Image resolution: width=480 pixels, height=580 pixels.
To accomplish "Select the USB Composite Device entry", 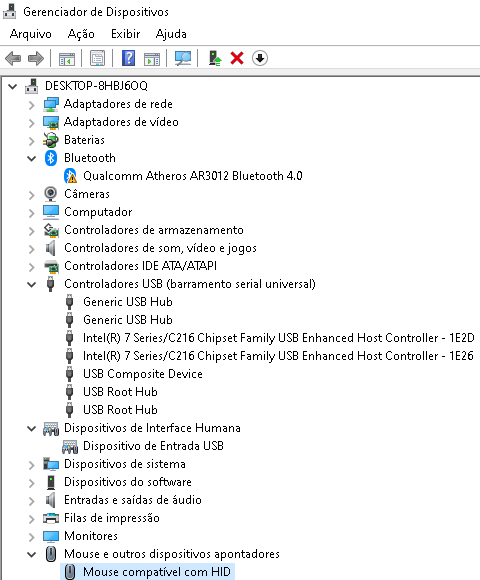I will [x=143, y=374].
